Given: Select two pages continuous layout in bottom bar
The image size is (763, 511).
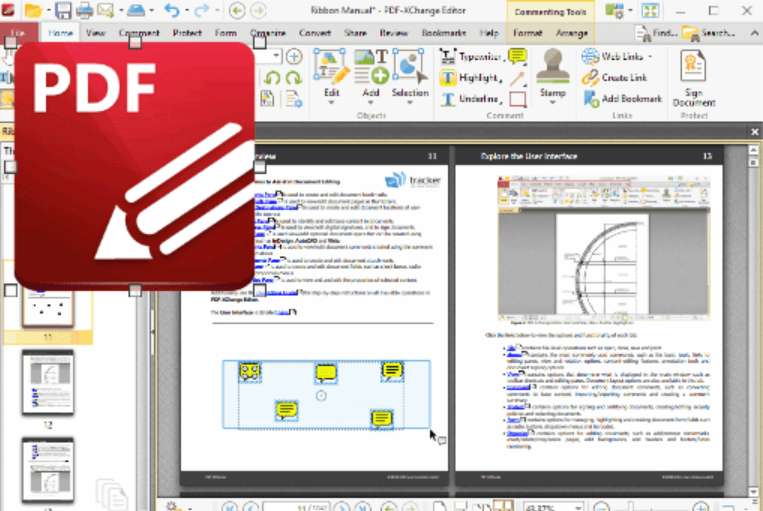Looking at the screenshot, I should [504, 506].
